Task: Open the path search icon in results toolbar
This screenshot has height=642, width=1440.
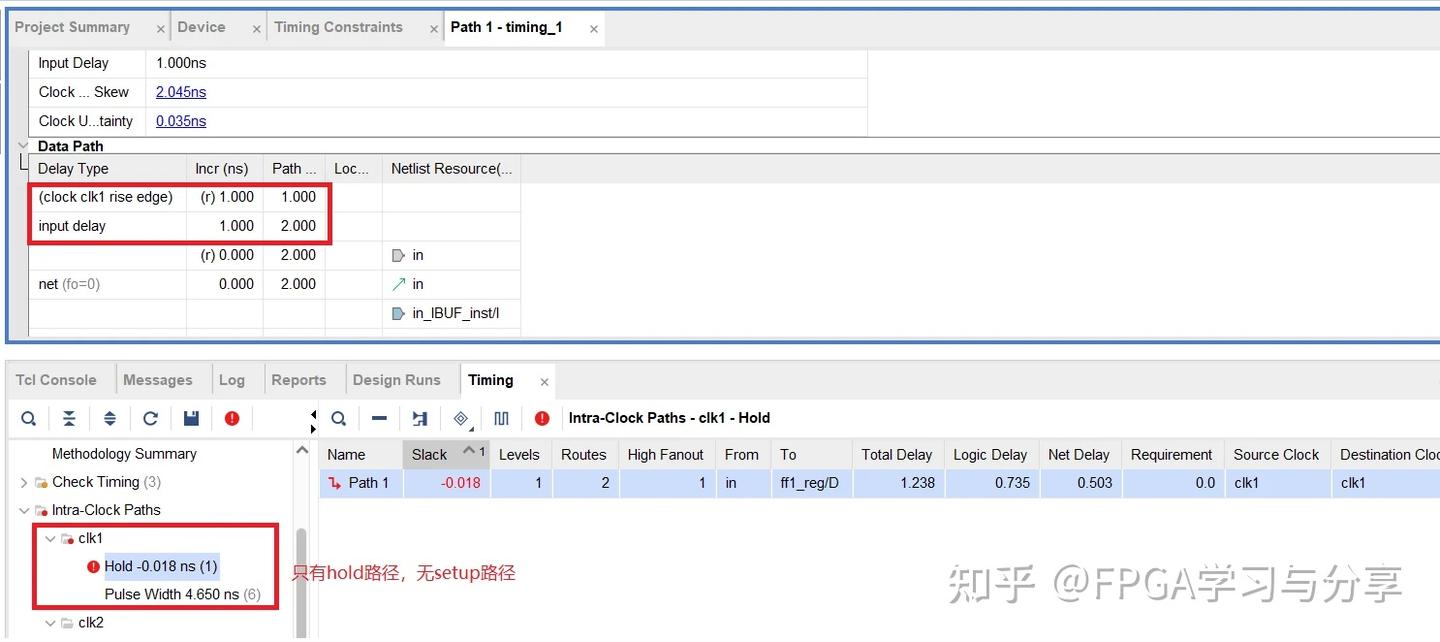Action: tap(339, 418)
